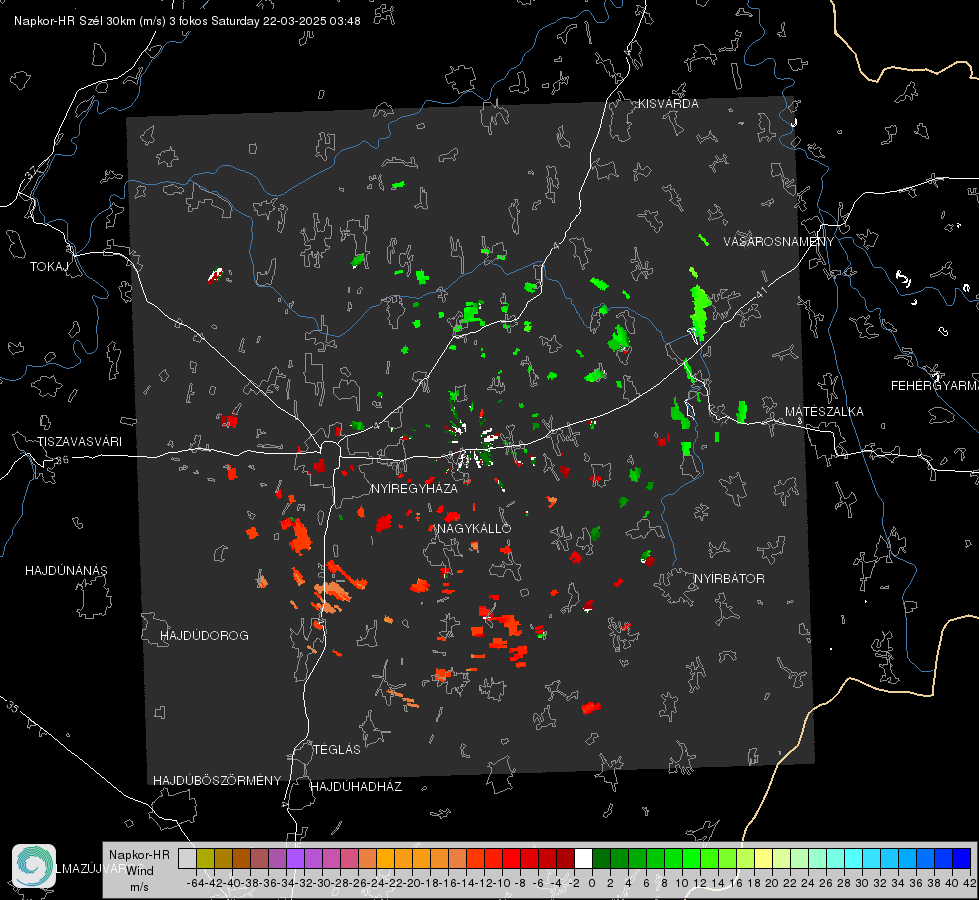Click the HAJDÚNÁNÁS map label
Viewport: 979px width, 900px height.
click(x=66, y=570)
